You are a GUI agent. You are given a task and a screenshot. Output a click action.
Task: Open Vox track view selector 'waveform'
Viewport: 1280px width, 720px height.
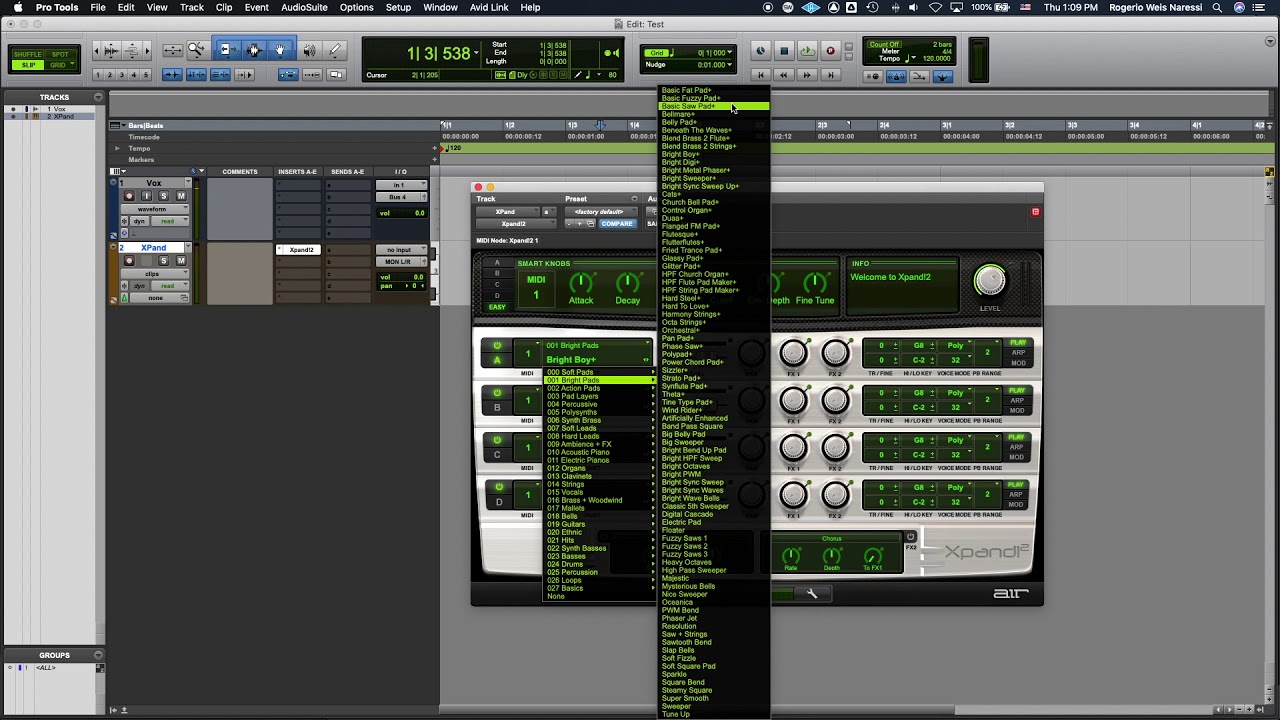pyautogui.click(x=155, y=209)
